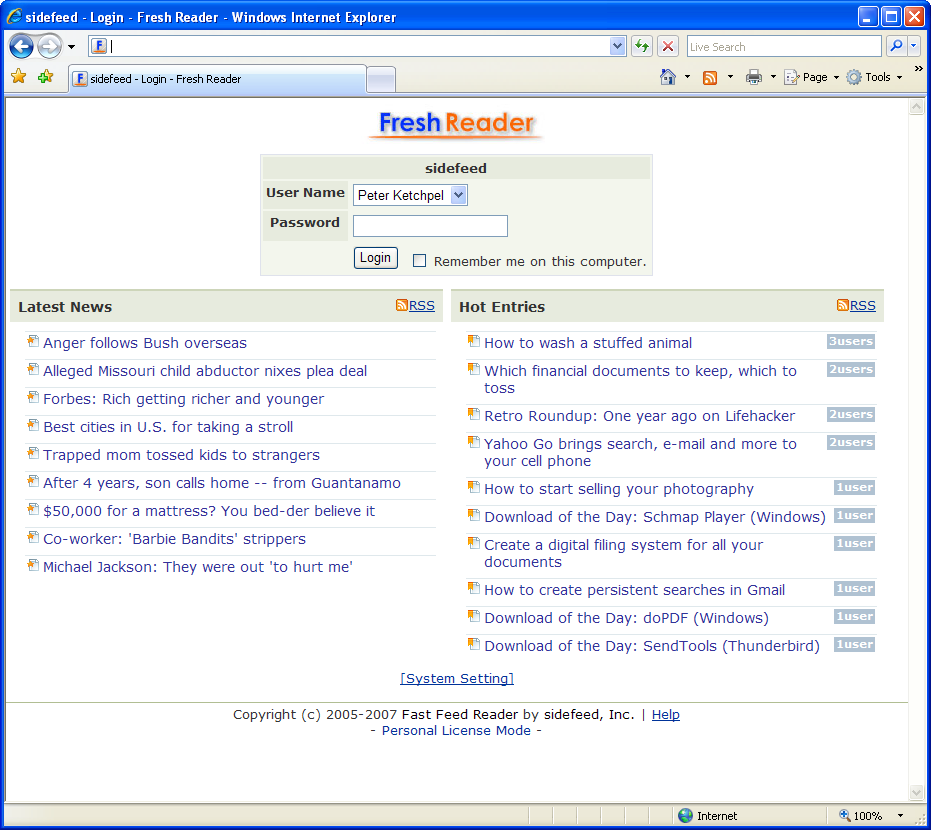The image size is (931, 830).
Task: Click the Login button
Action: pyautogui.click(x=375, y=258)
